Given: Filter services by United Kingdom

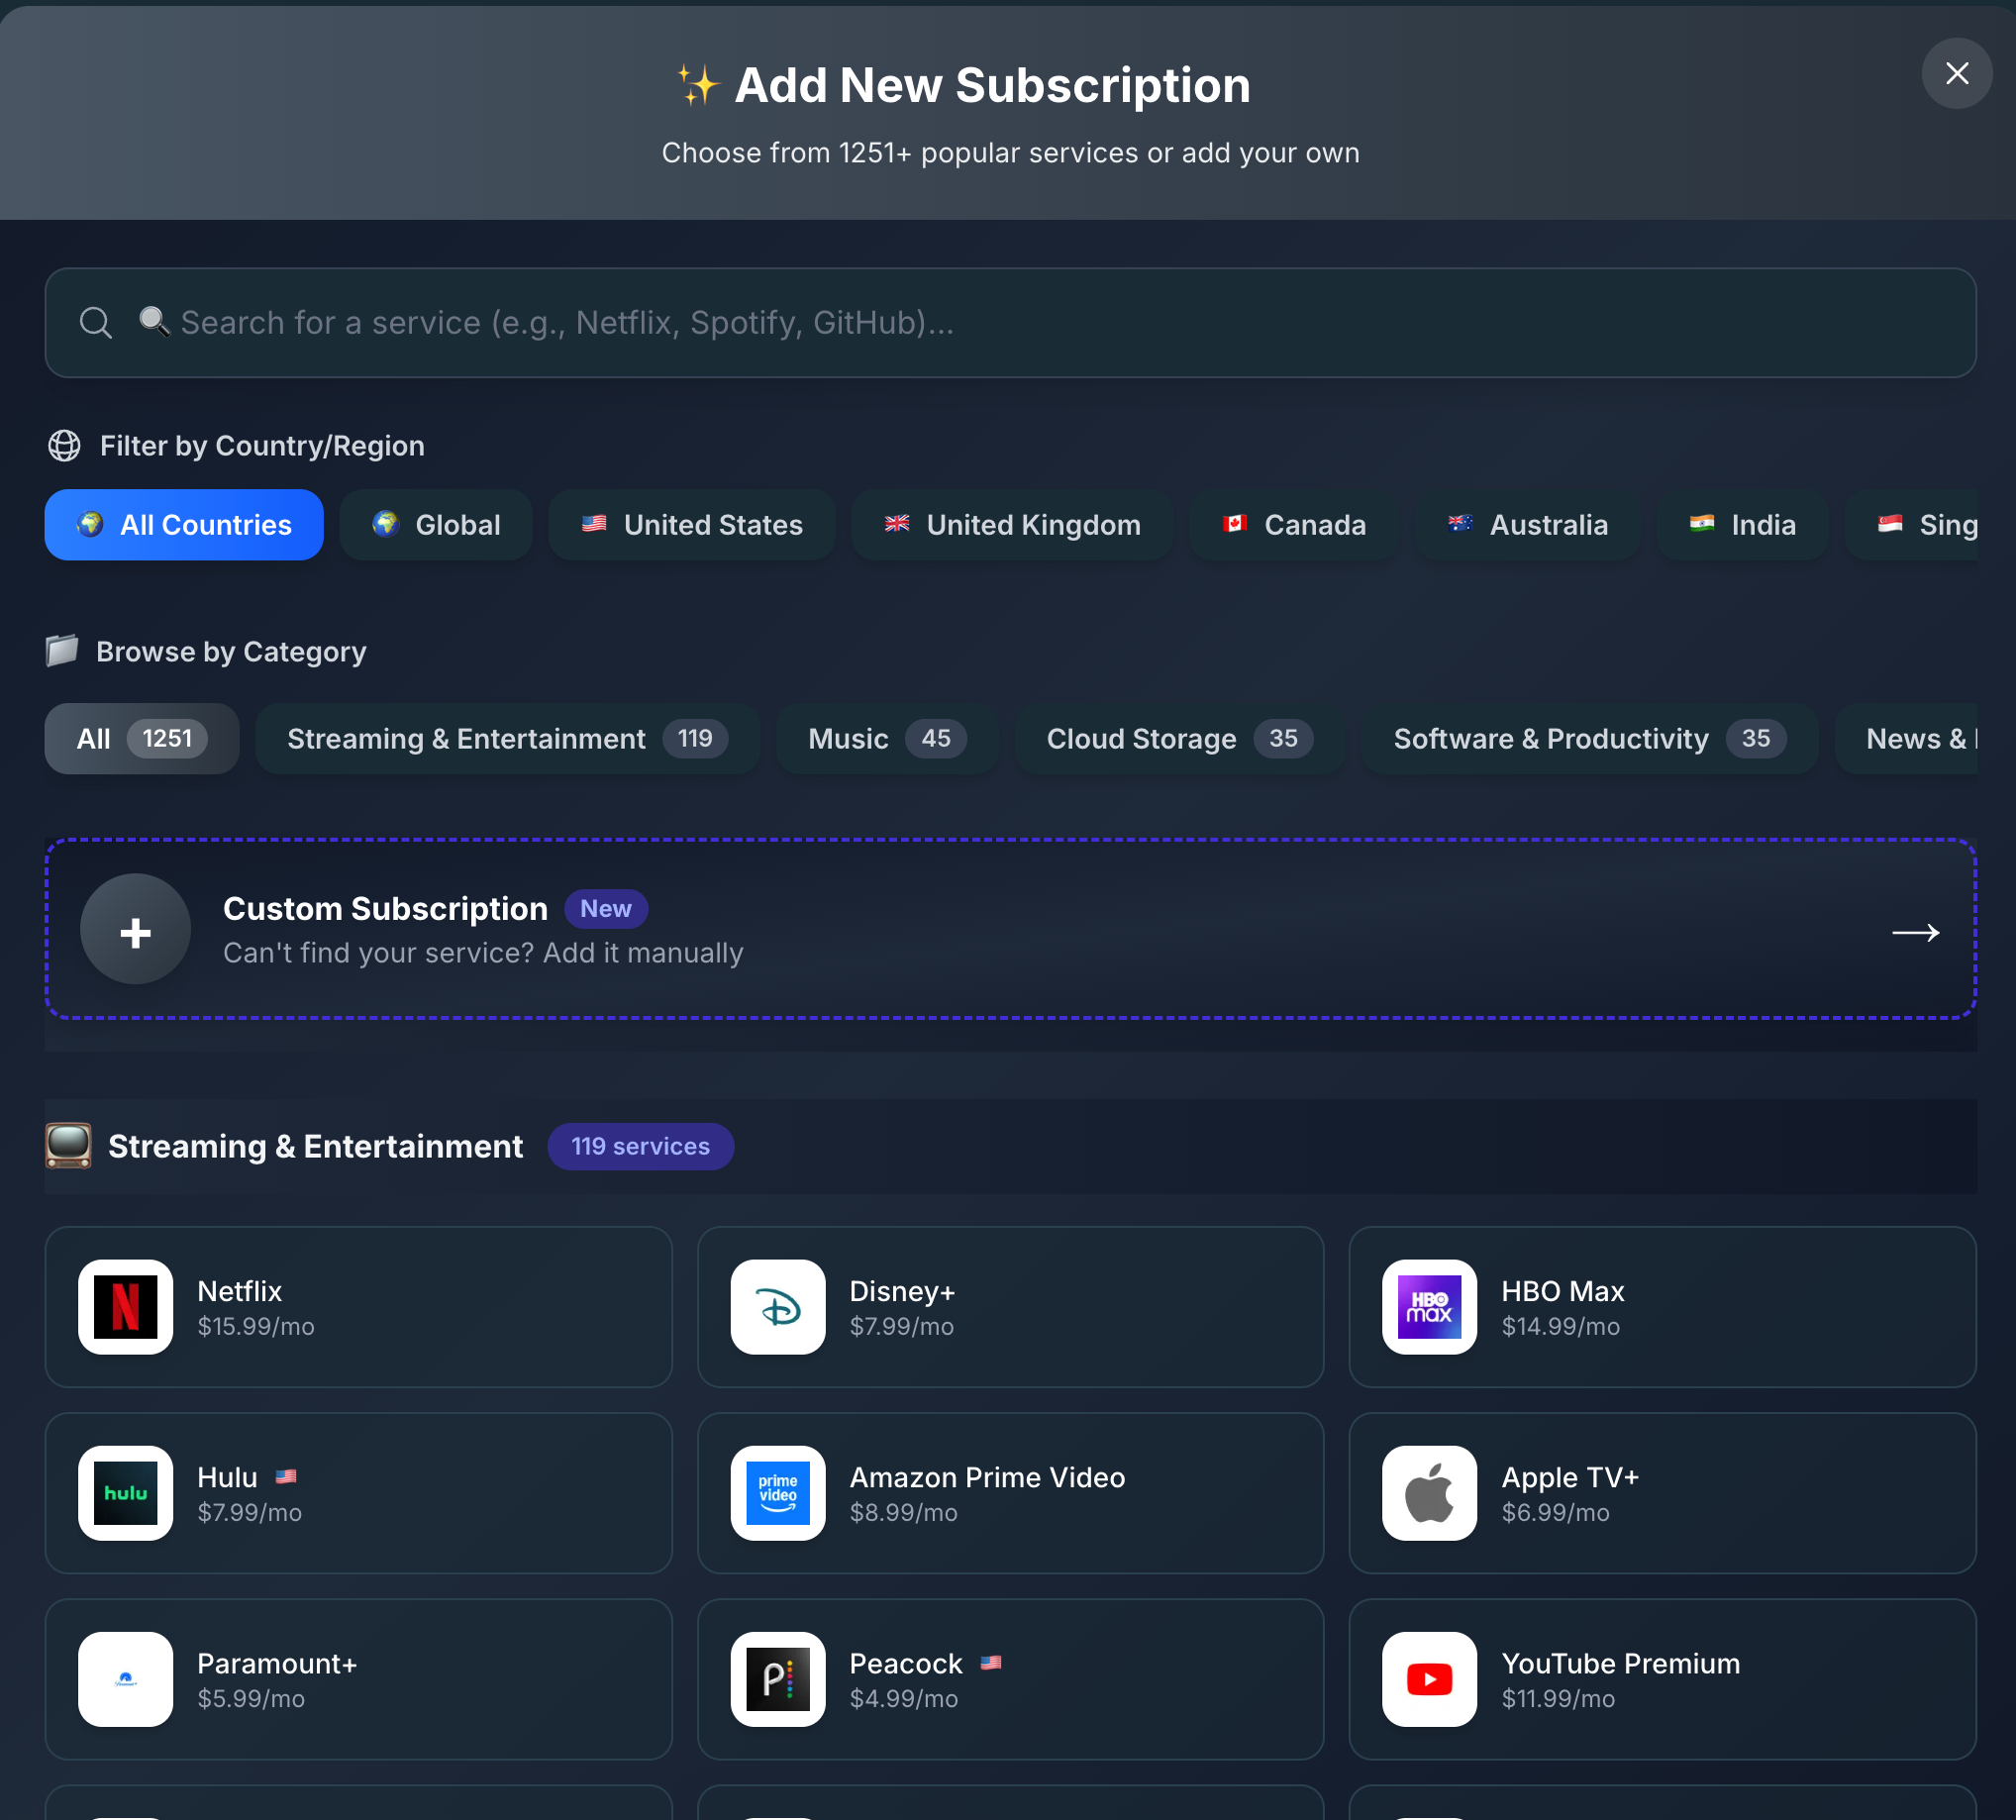Looking at the screenshot, I should pos(1012,524).
